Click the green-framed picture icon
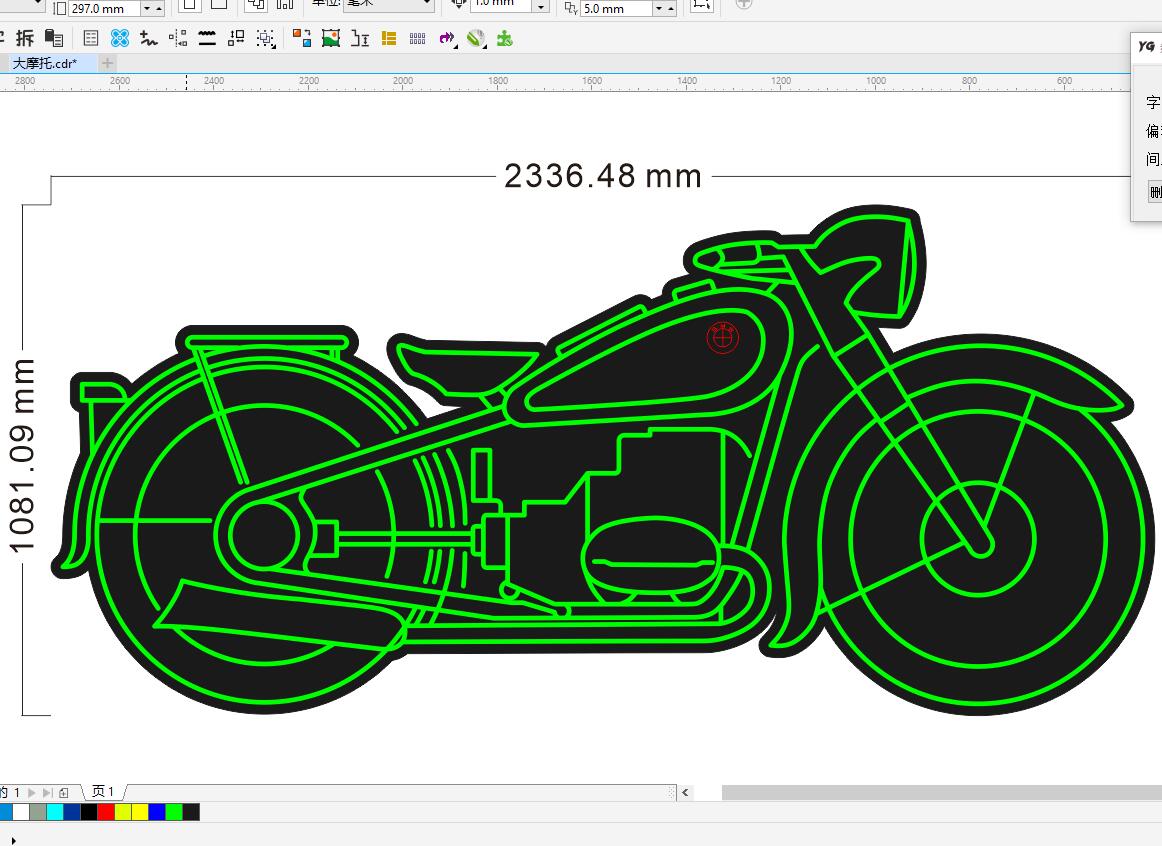Image resolution: width=1162 pixels, height=846 pixels. pos(331,38)
